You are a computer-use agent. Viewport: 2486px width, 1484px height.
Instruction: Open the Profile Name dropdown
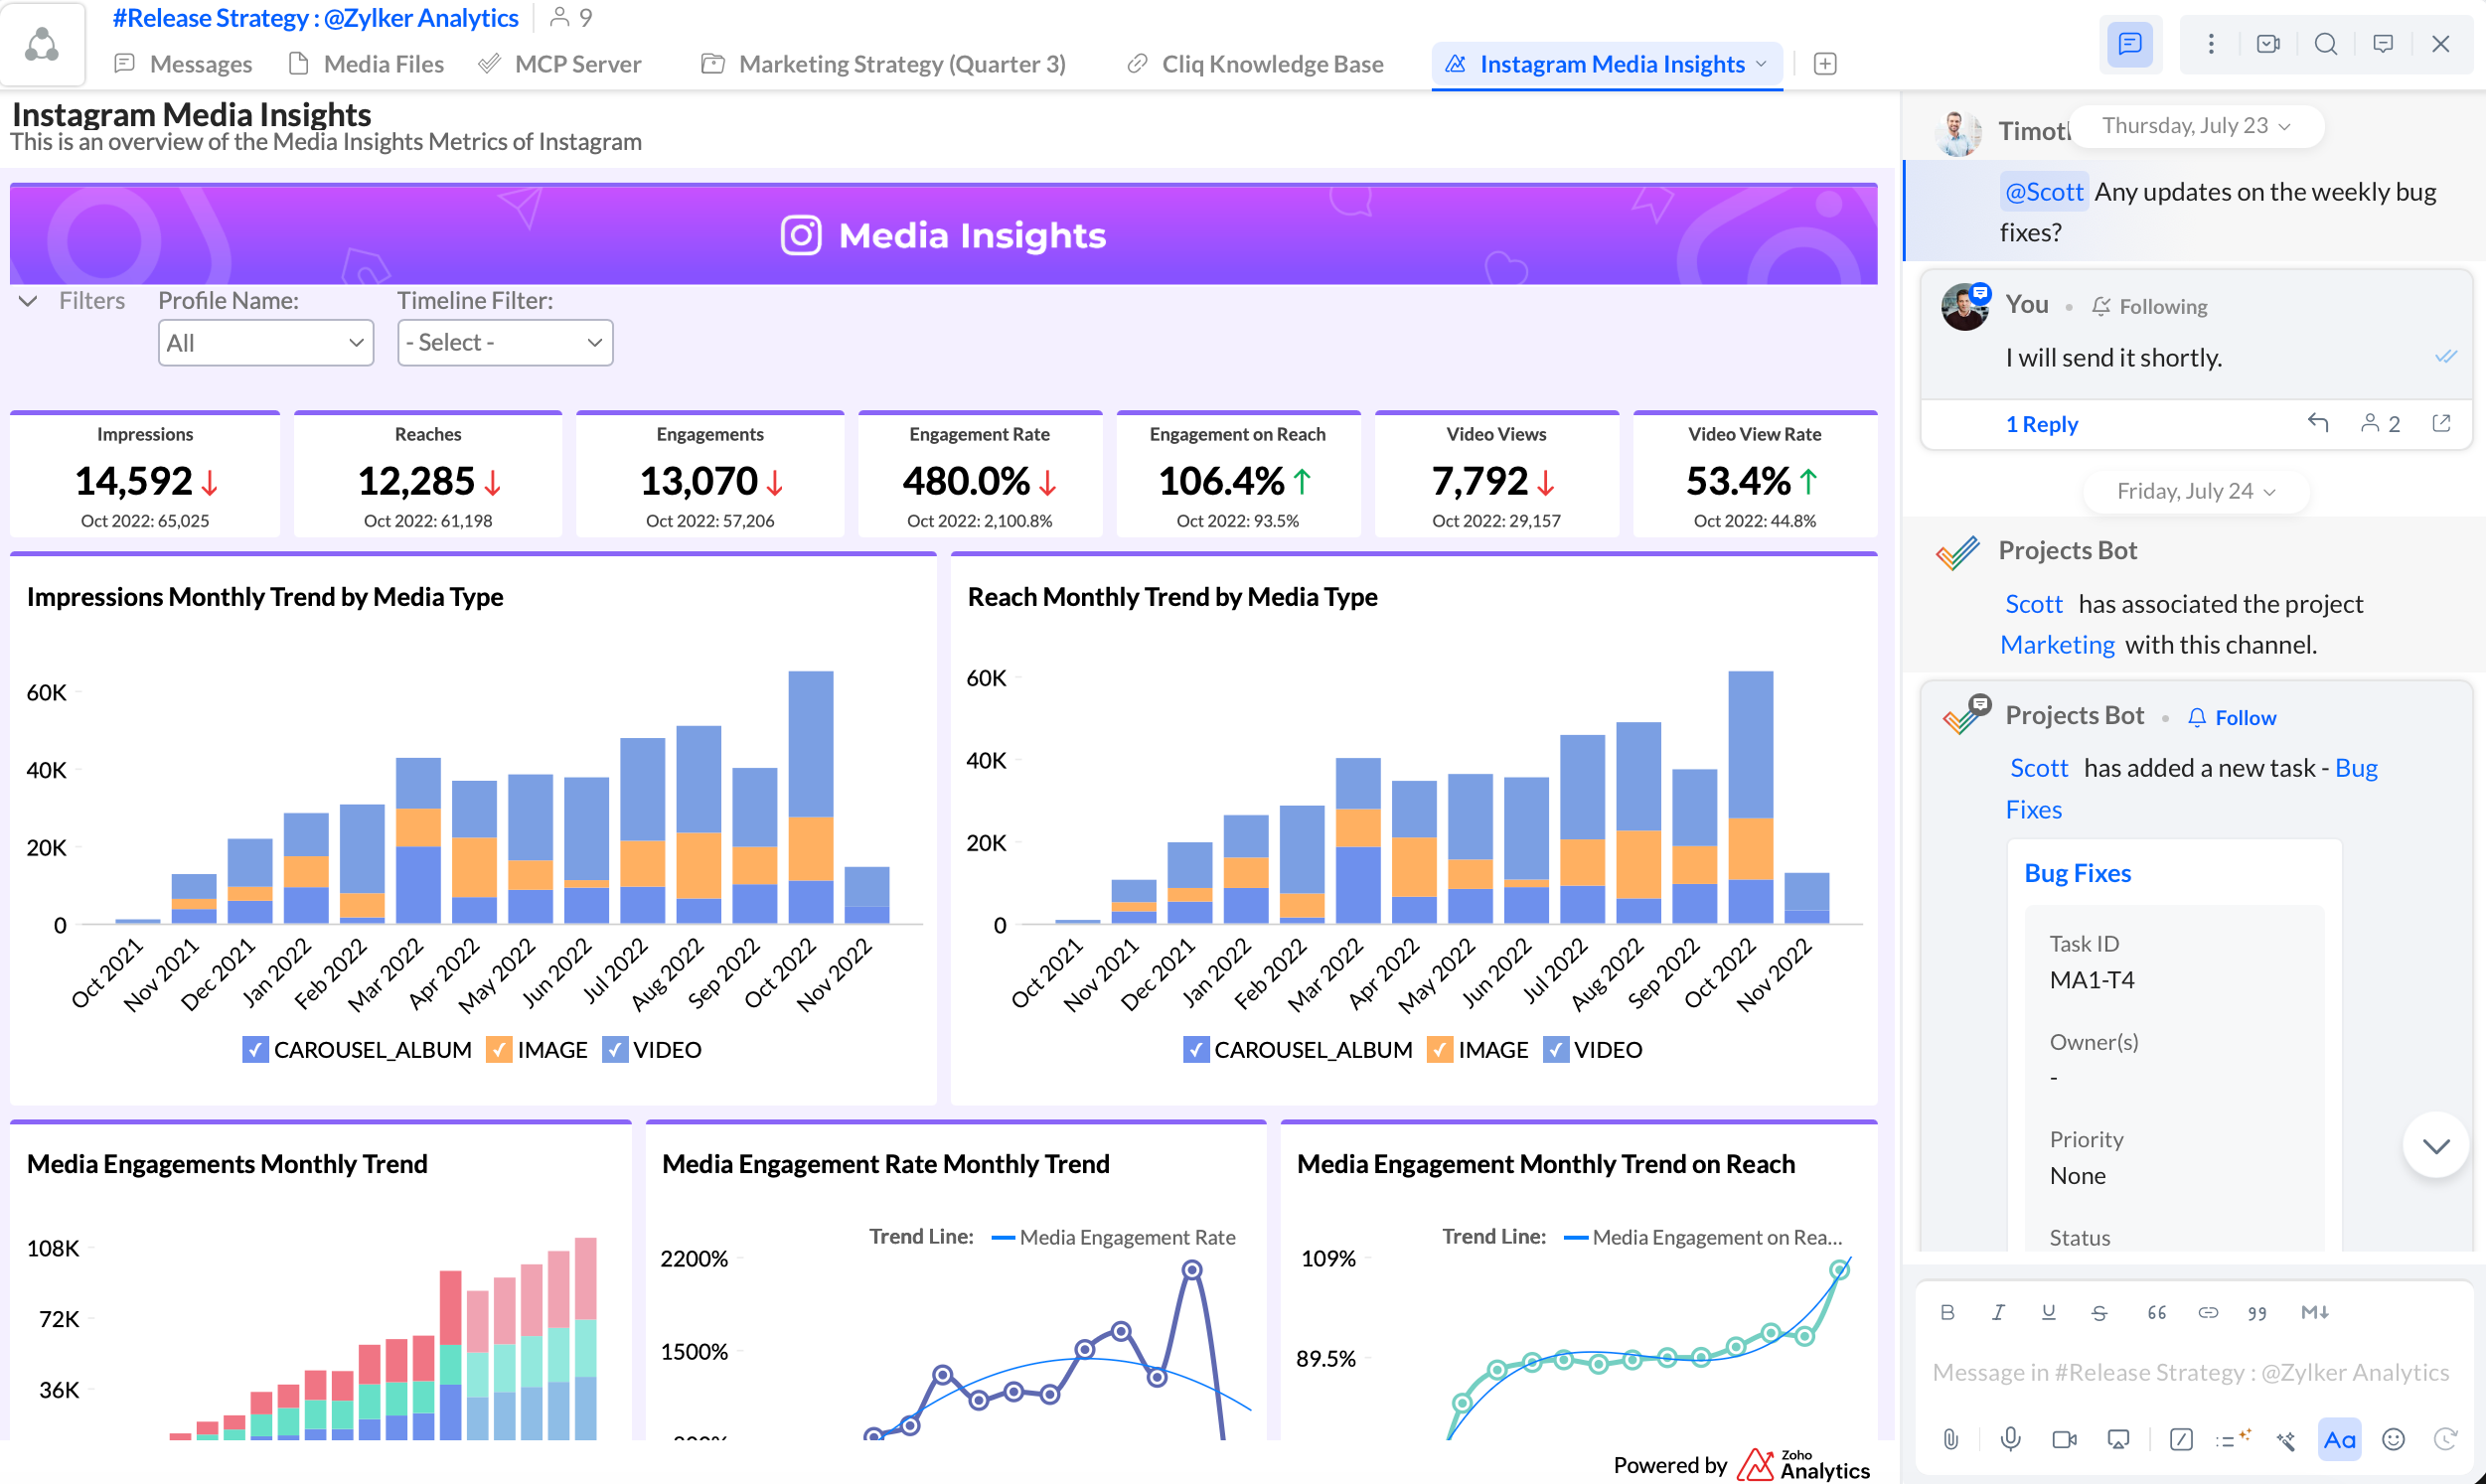point(266,343)
